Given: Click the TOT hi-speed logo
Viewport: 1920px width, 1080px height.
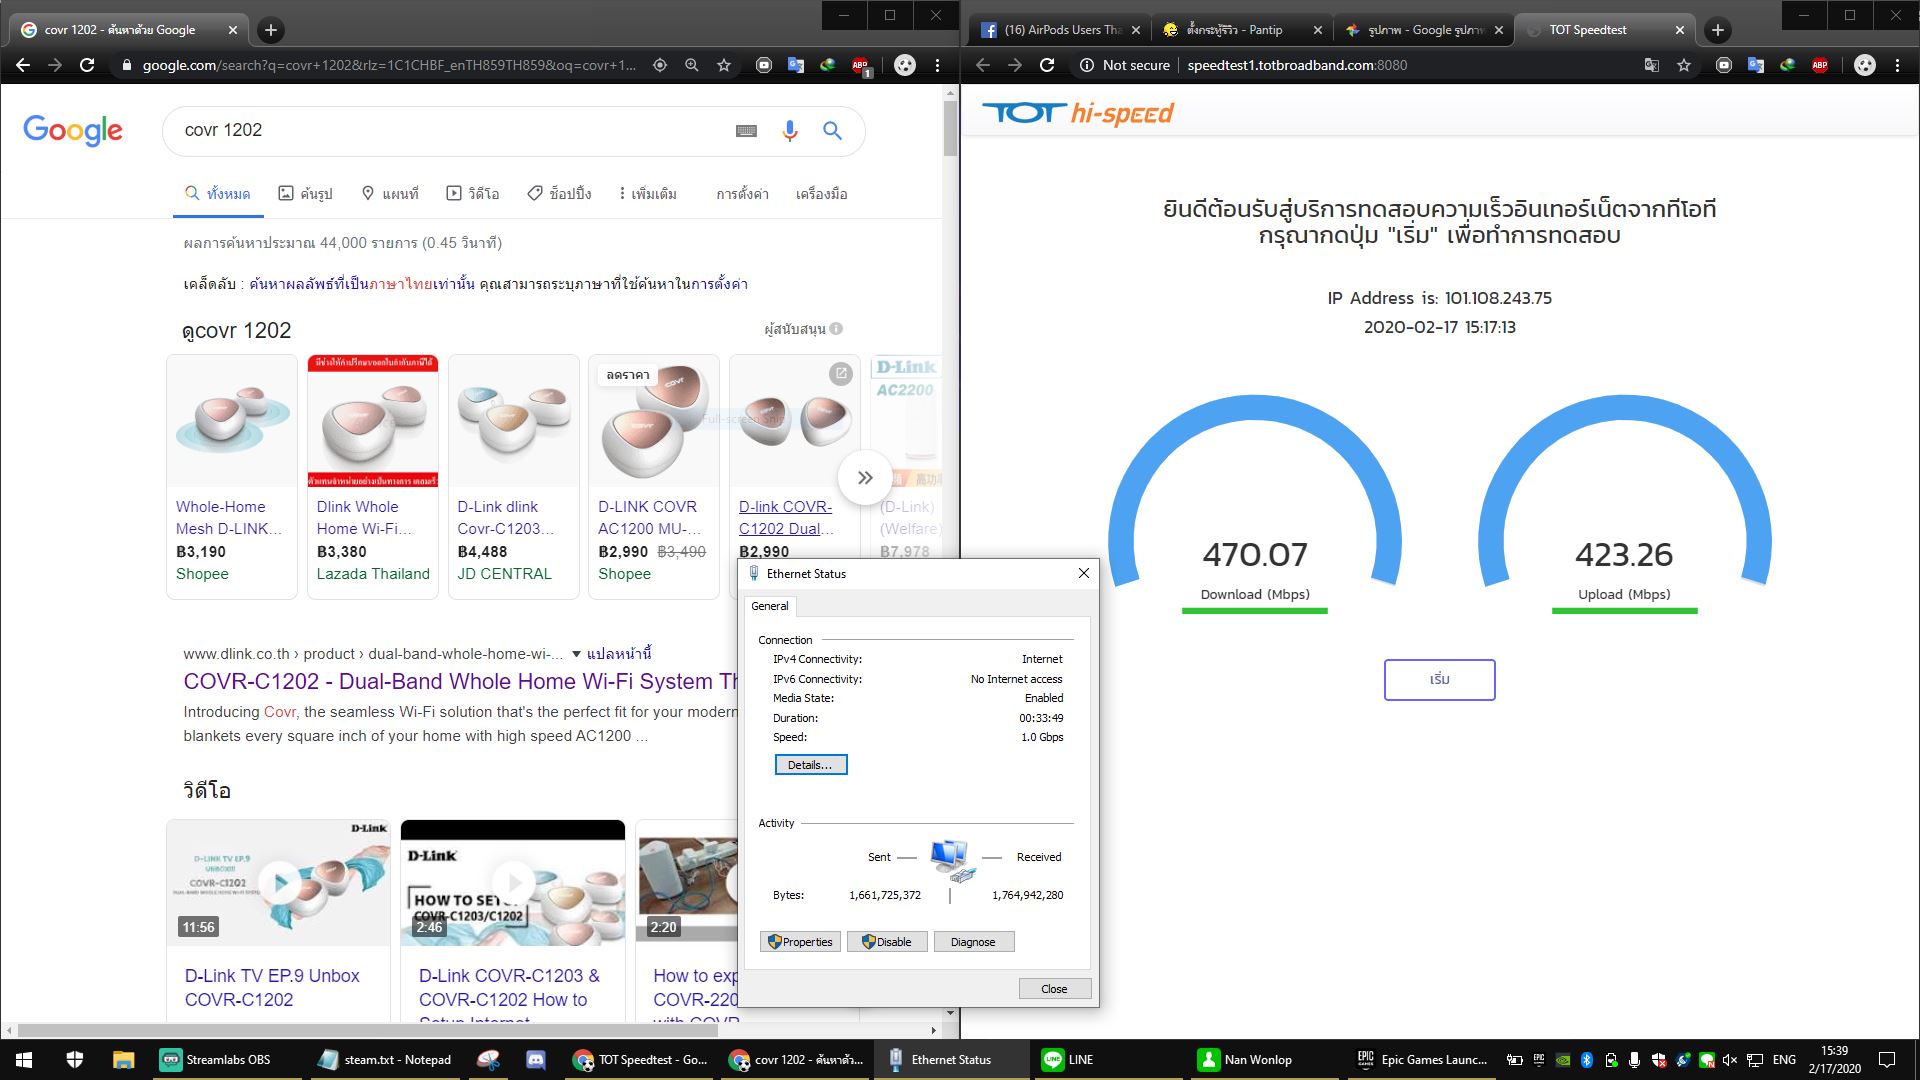Looking at the screenshot, I should click(x=1078, y=113).
